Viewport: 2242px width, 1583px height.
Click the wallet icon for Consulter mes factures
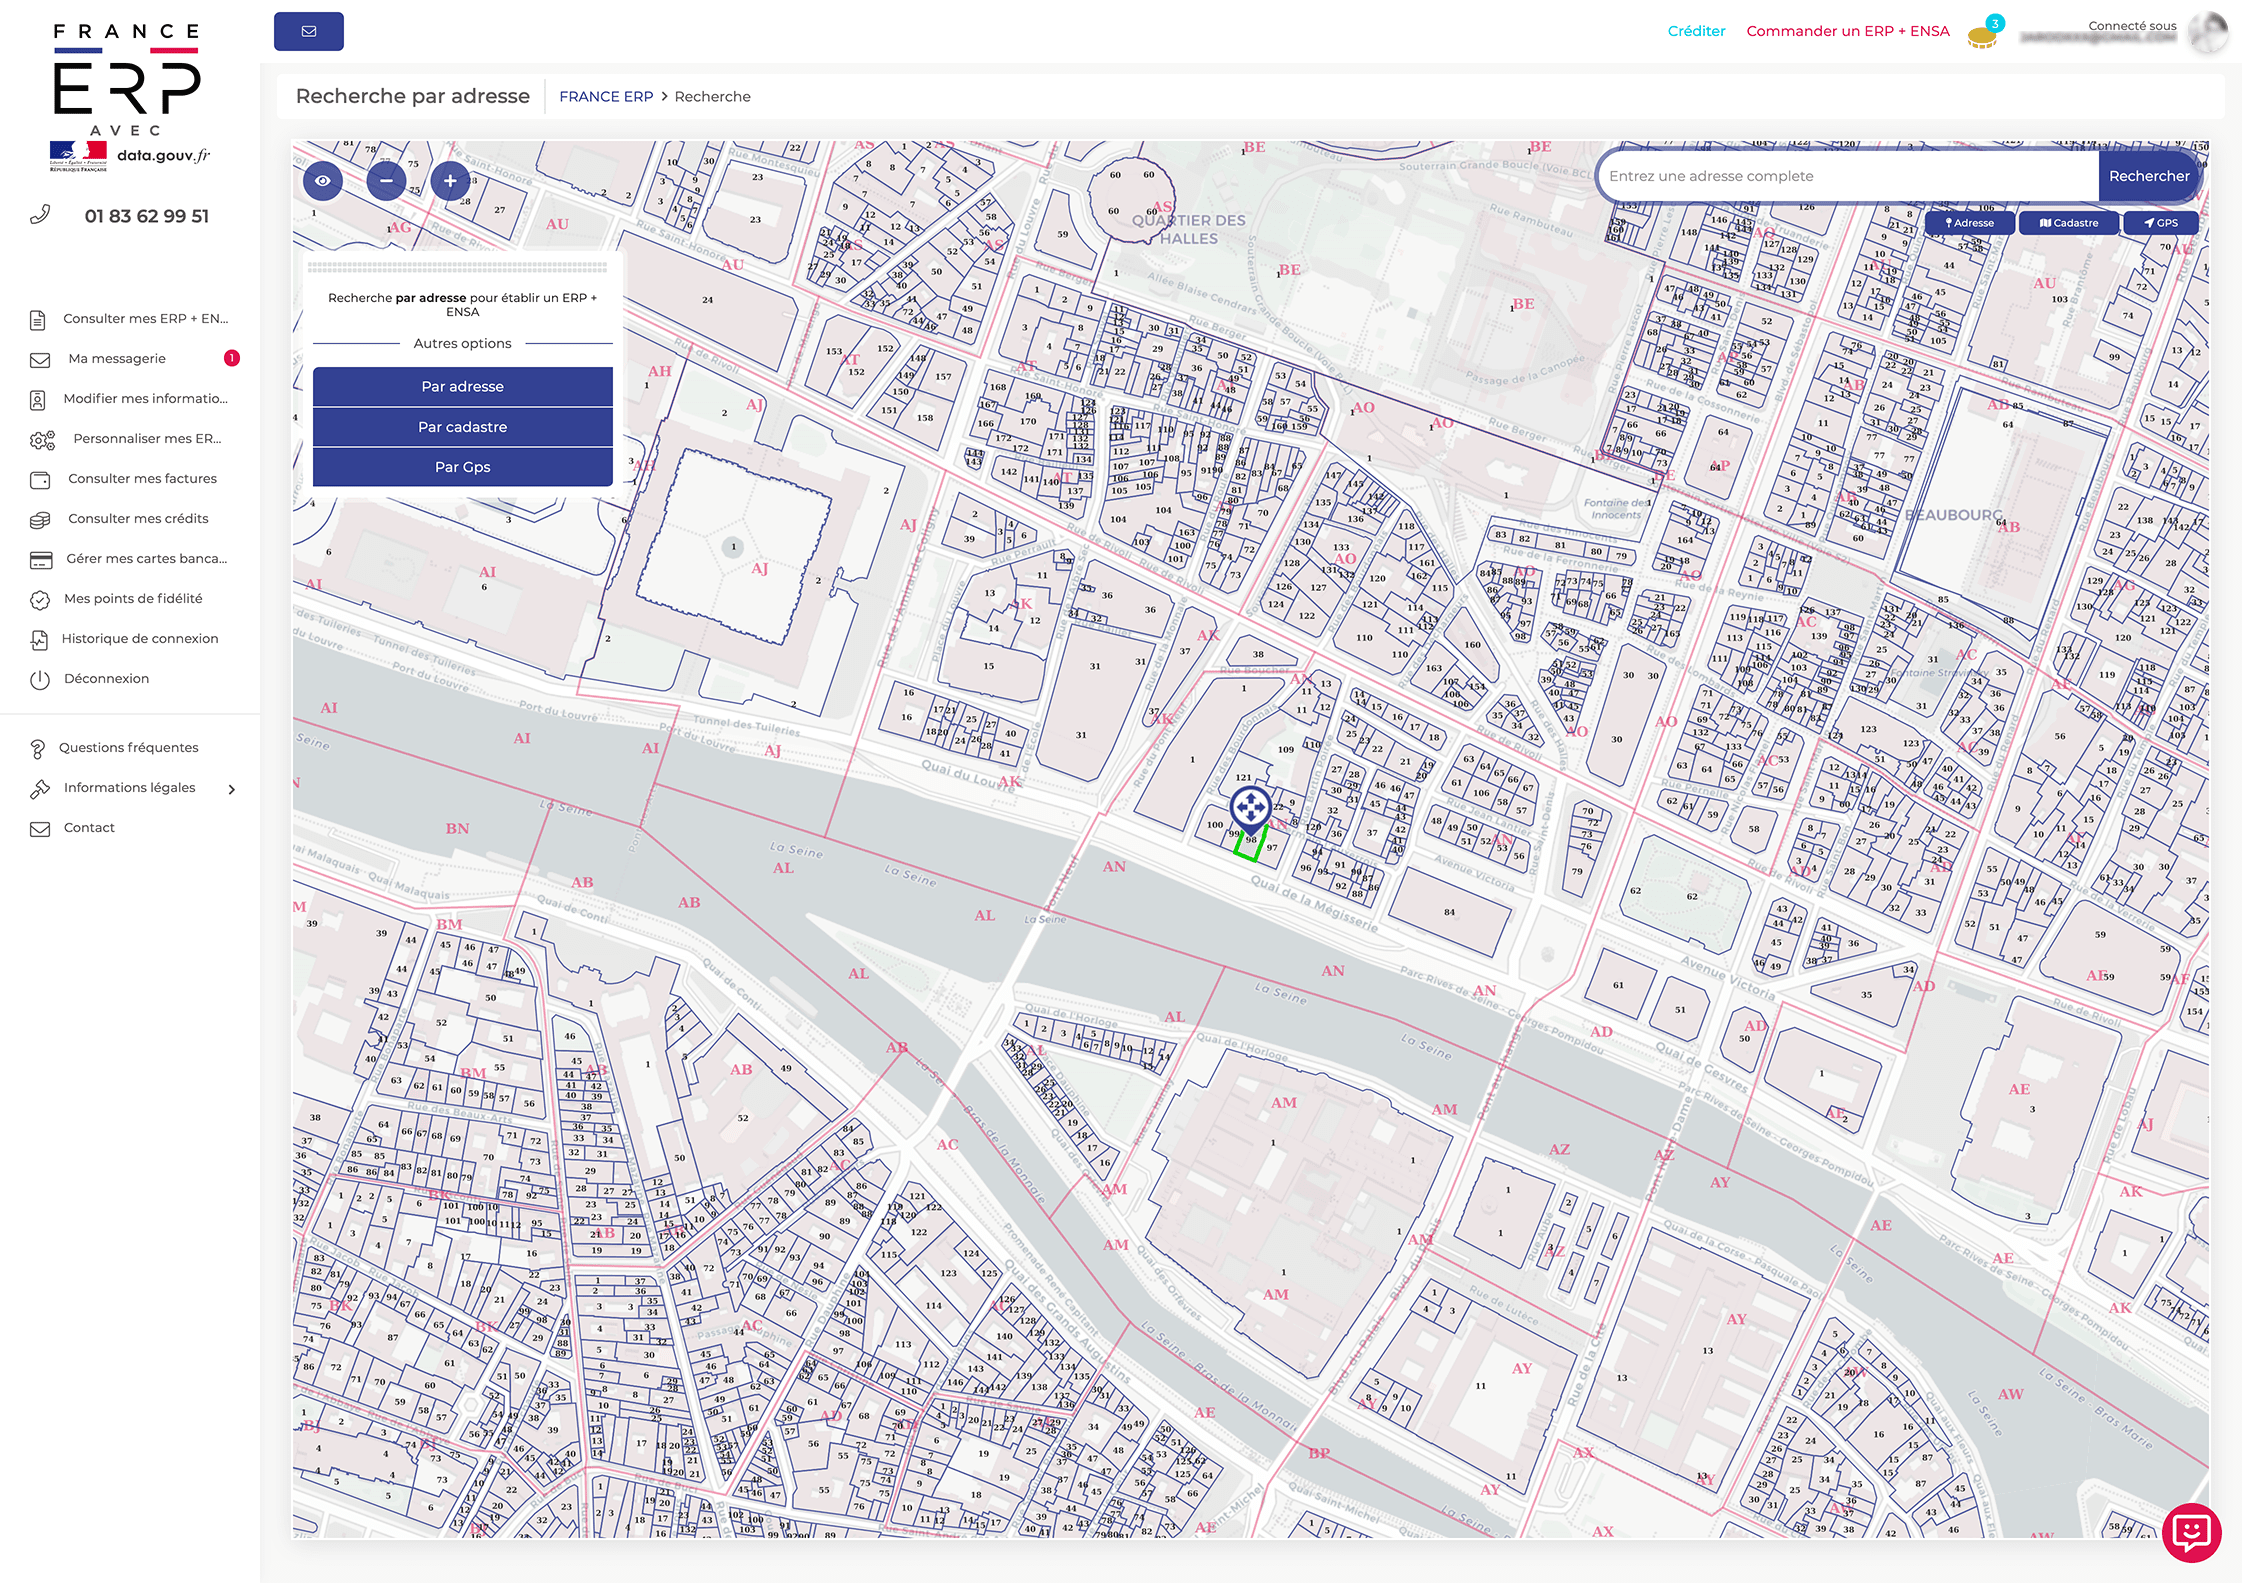(40, 480)
